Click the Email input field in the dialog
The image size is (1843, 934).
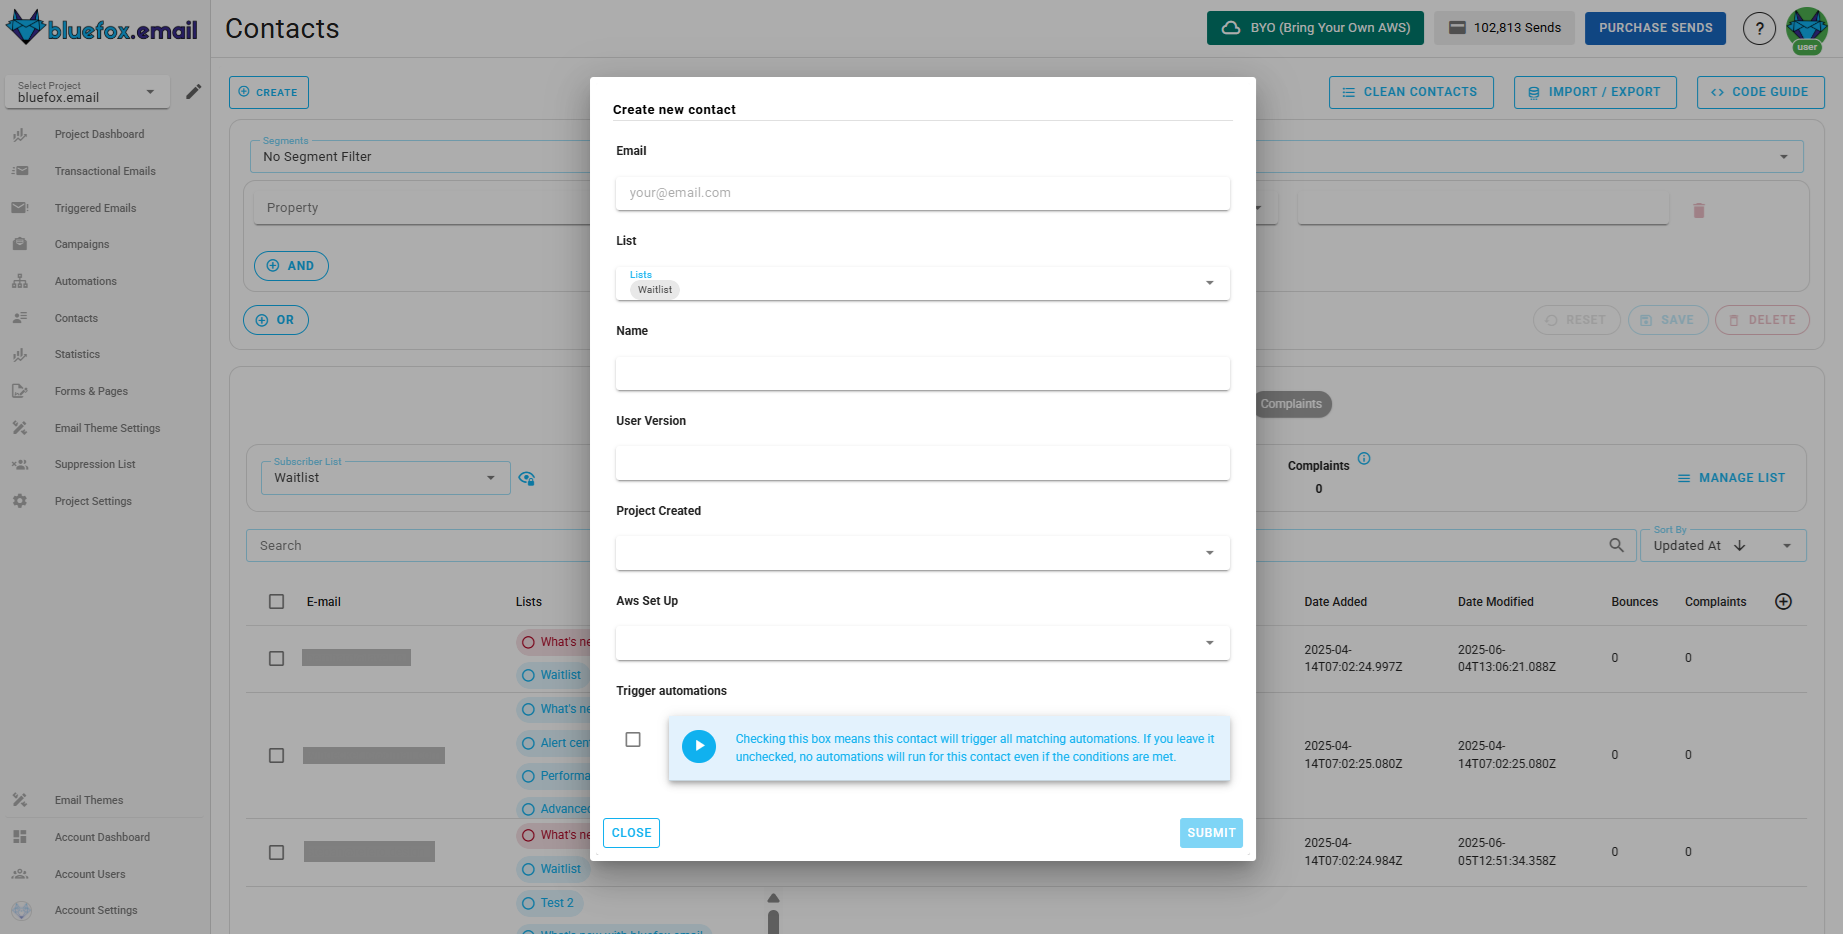click(x=921, y=193)
